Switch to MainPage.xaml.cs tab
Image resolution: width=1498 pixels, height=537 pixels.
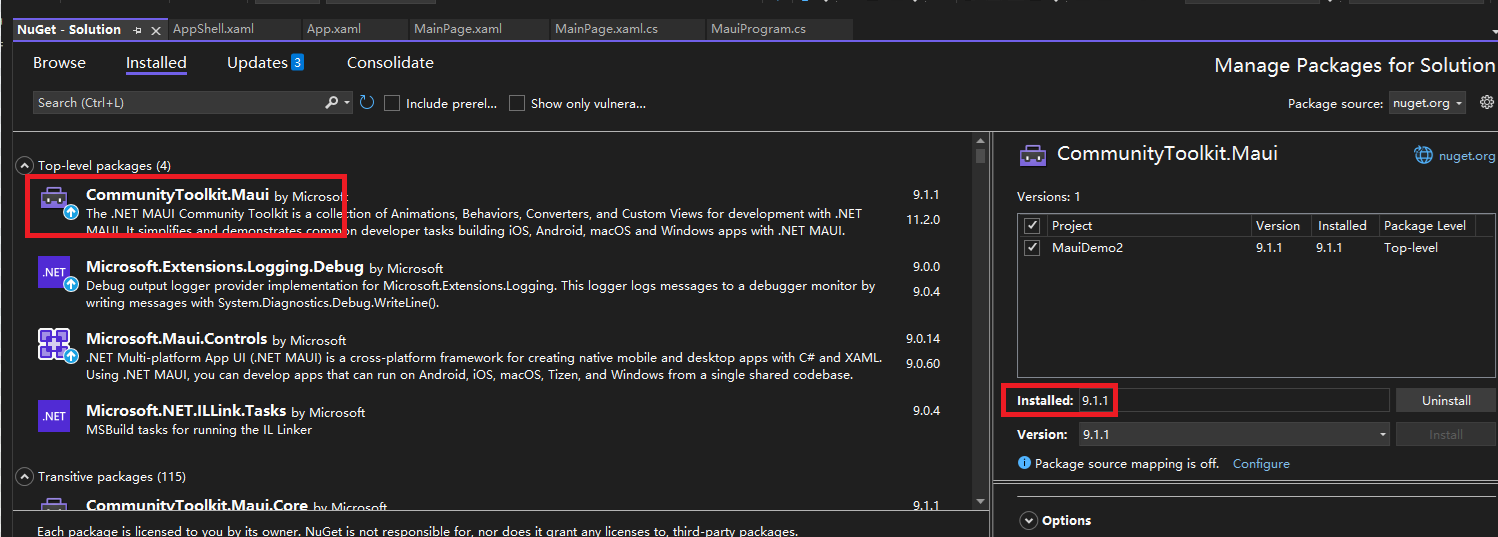click(x=606, y=29)
